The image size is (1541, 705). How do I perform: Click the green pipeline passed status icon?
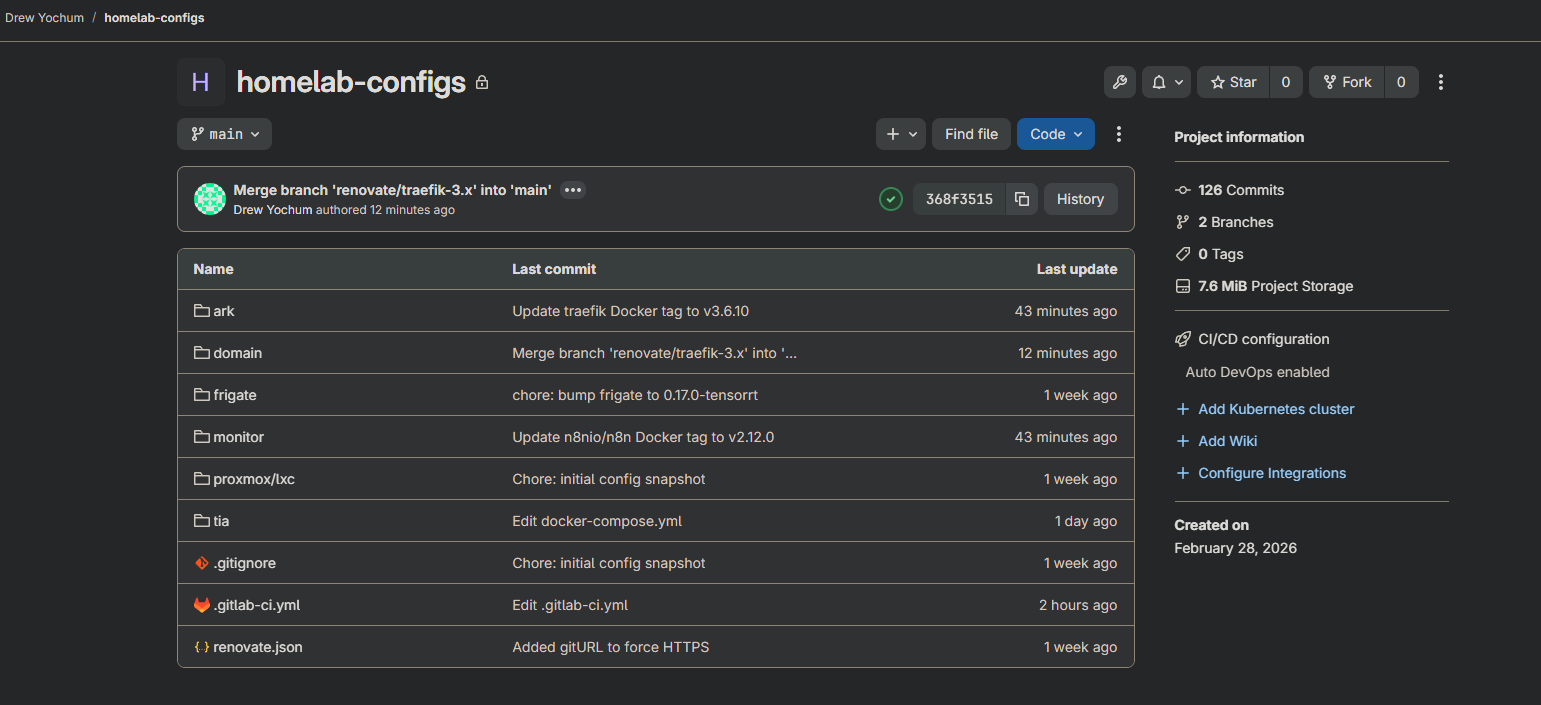point(890,199)
